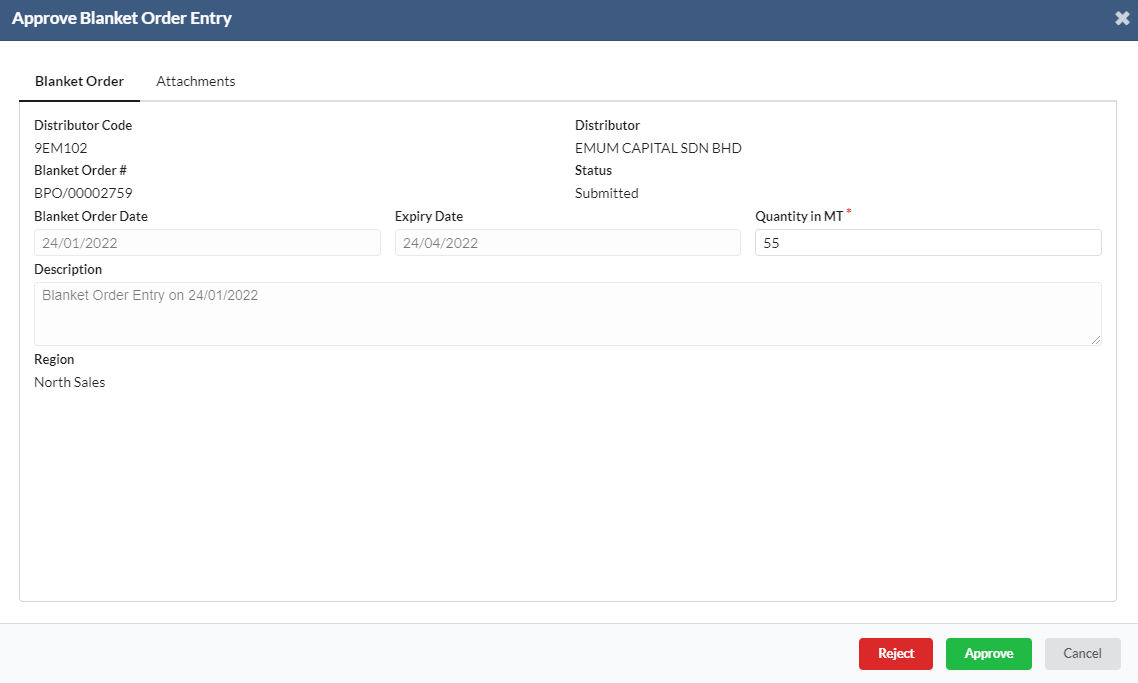Click the Approve Blanket Order Entry title
The image size is (1138, 683).
122,18
